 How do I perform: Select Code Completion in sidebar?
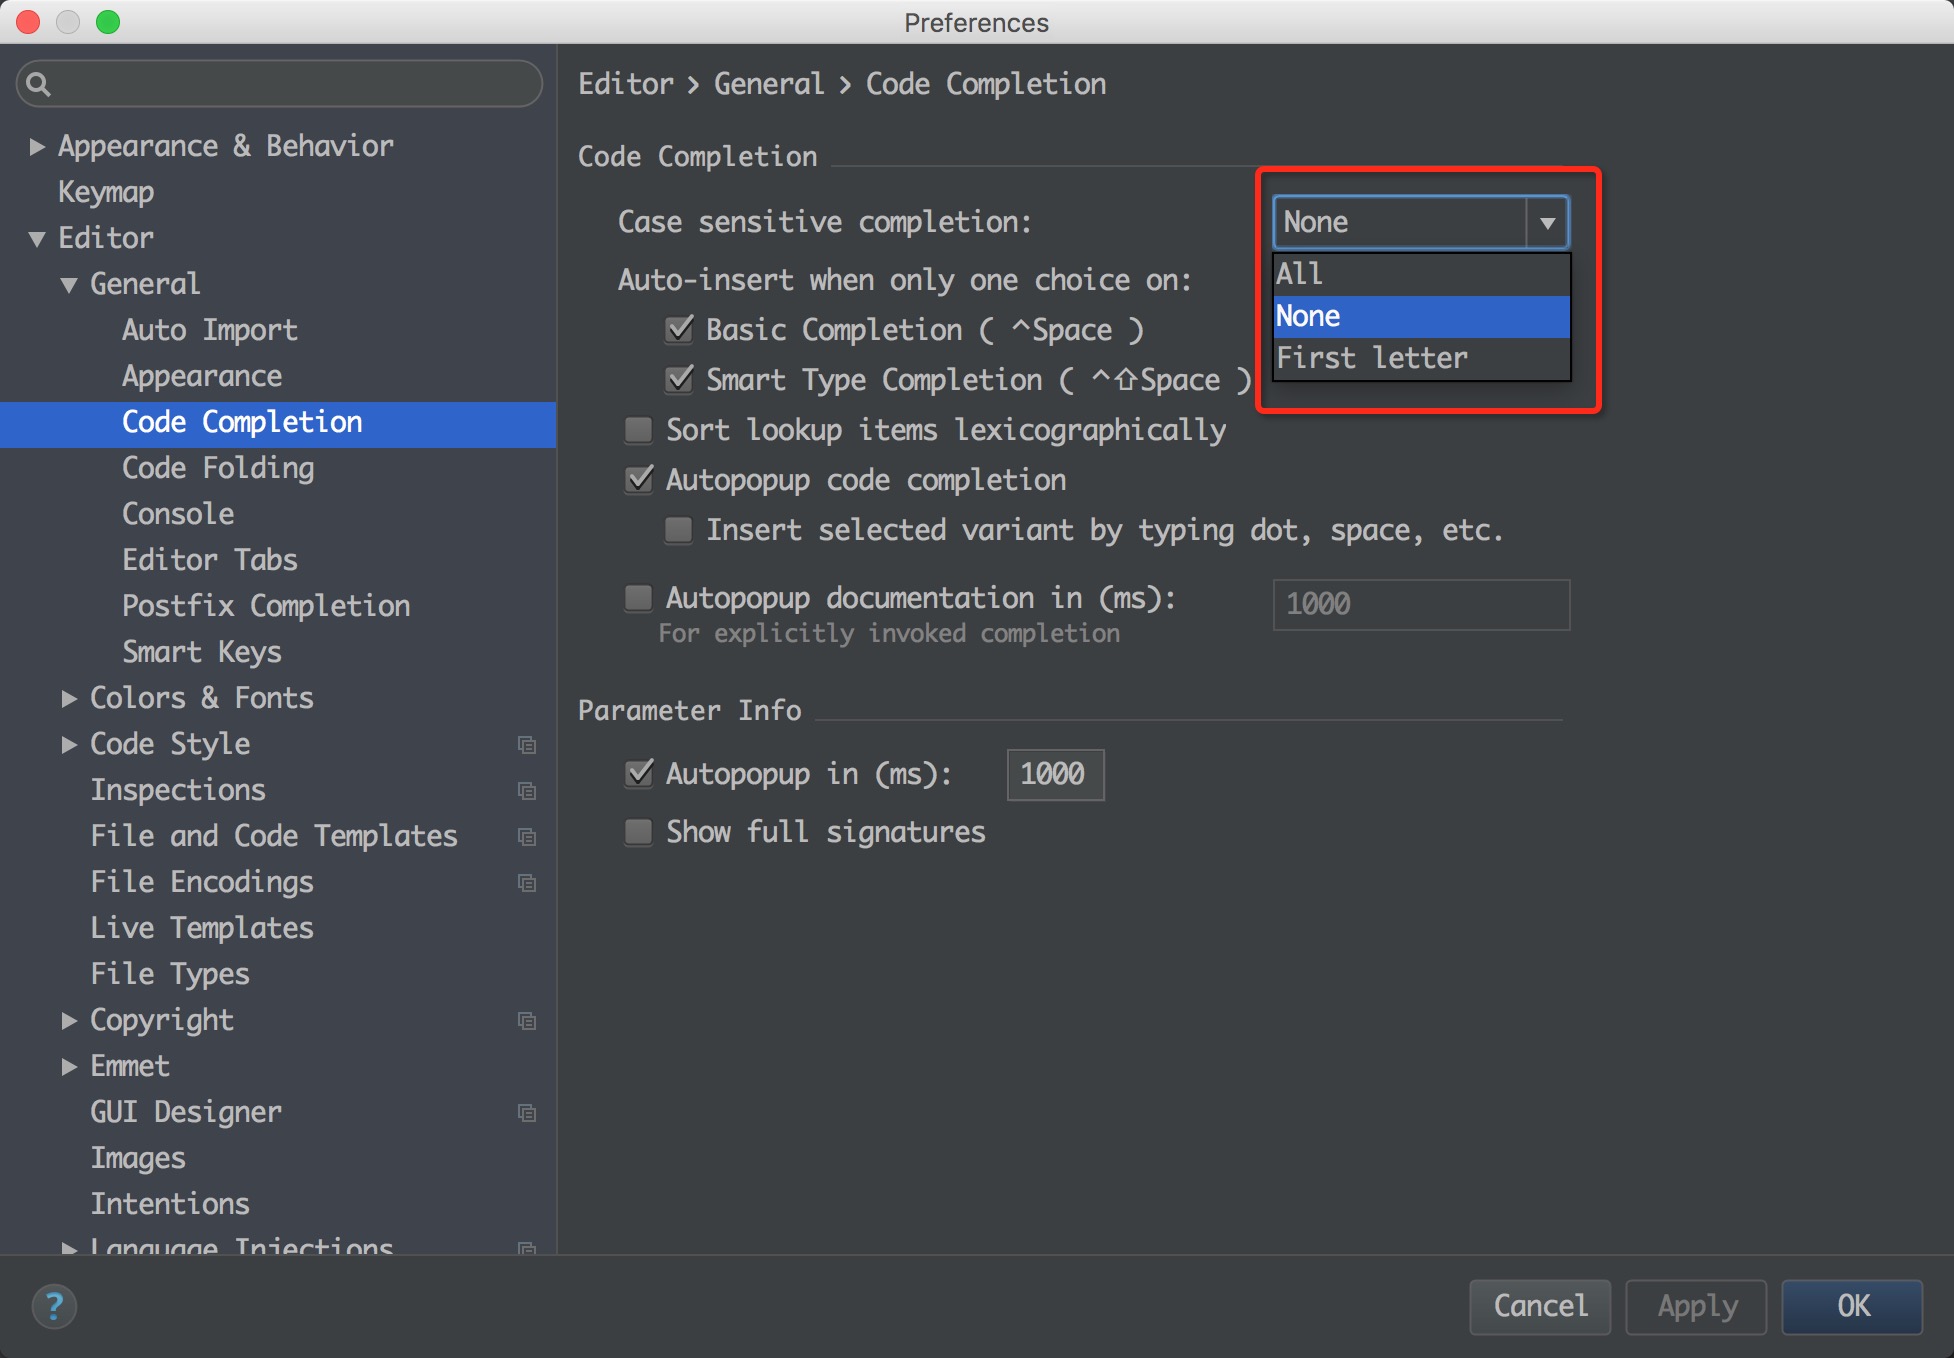pos(242,422)
